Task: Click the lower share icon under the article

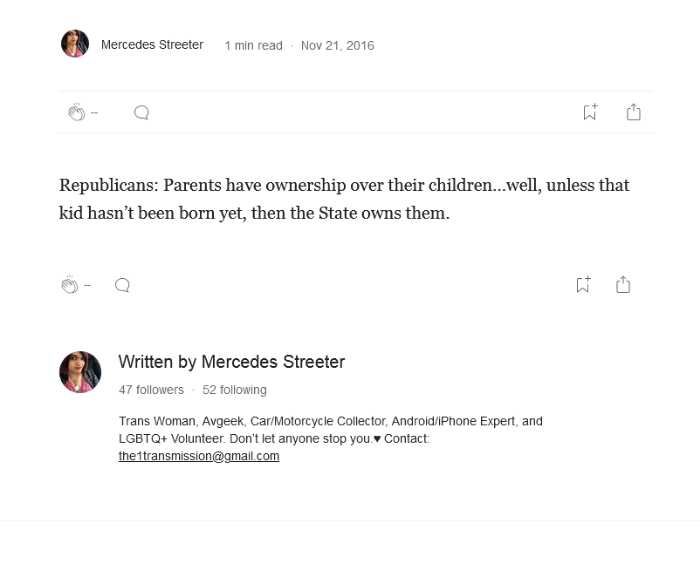Action: point(623,285)
